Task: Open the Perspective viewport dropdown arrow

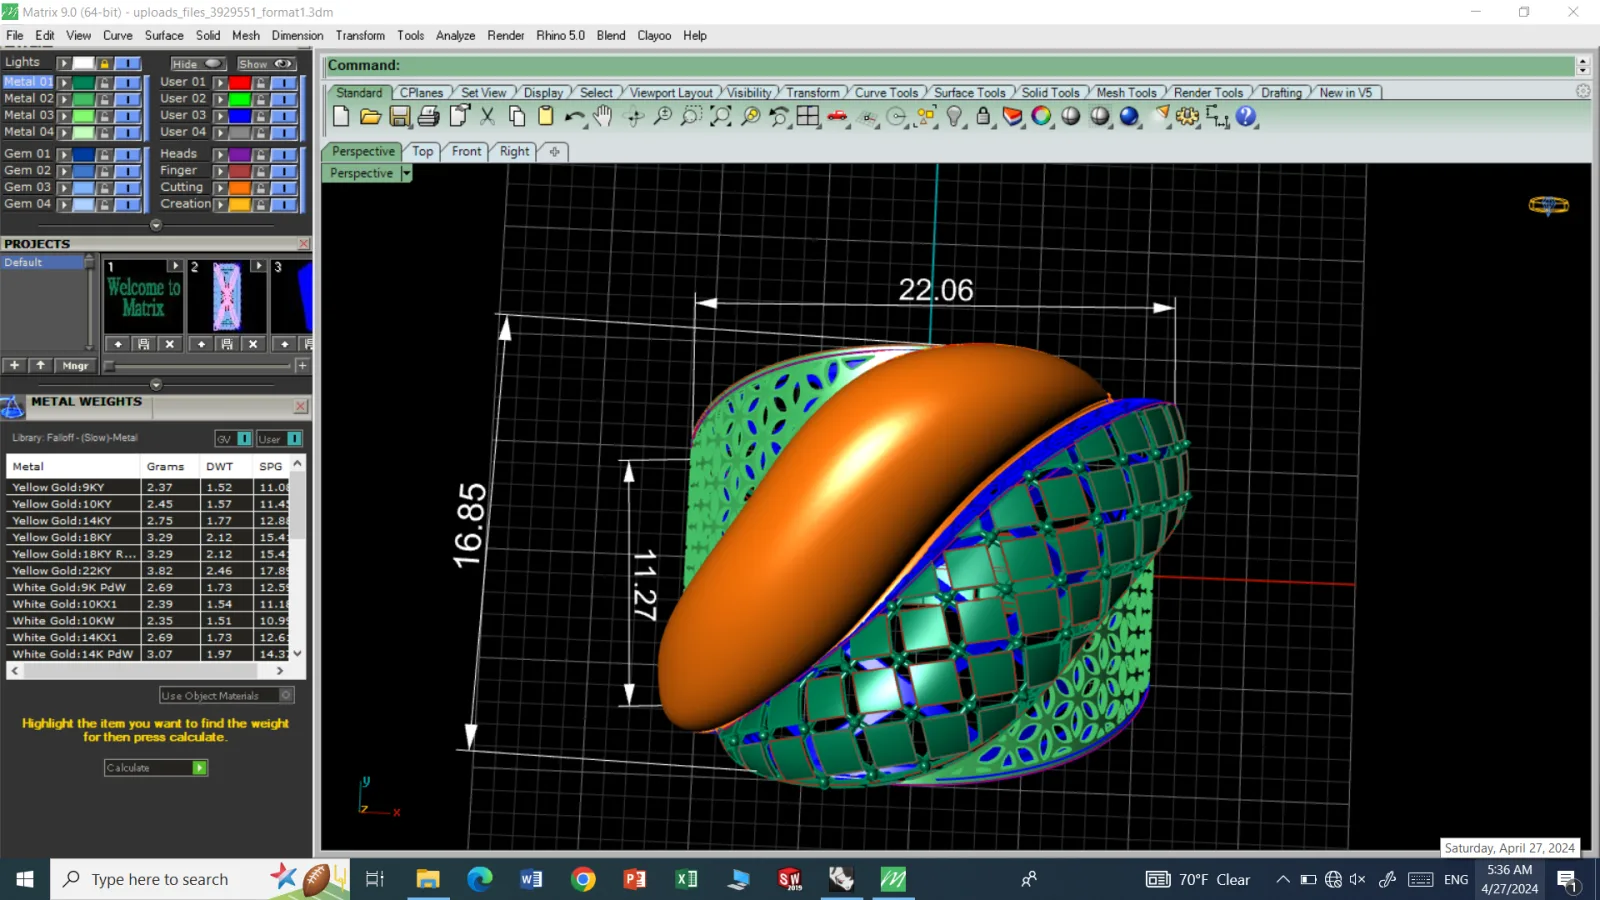Action: tap(406, 173)
